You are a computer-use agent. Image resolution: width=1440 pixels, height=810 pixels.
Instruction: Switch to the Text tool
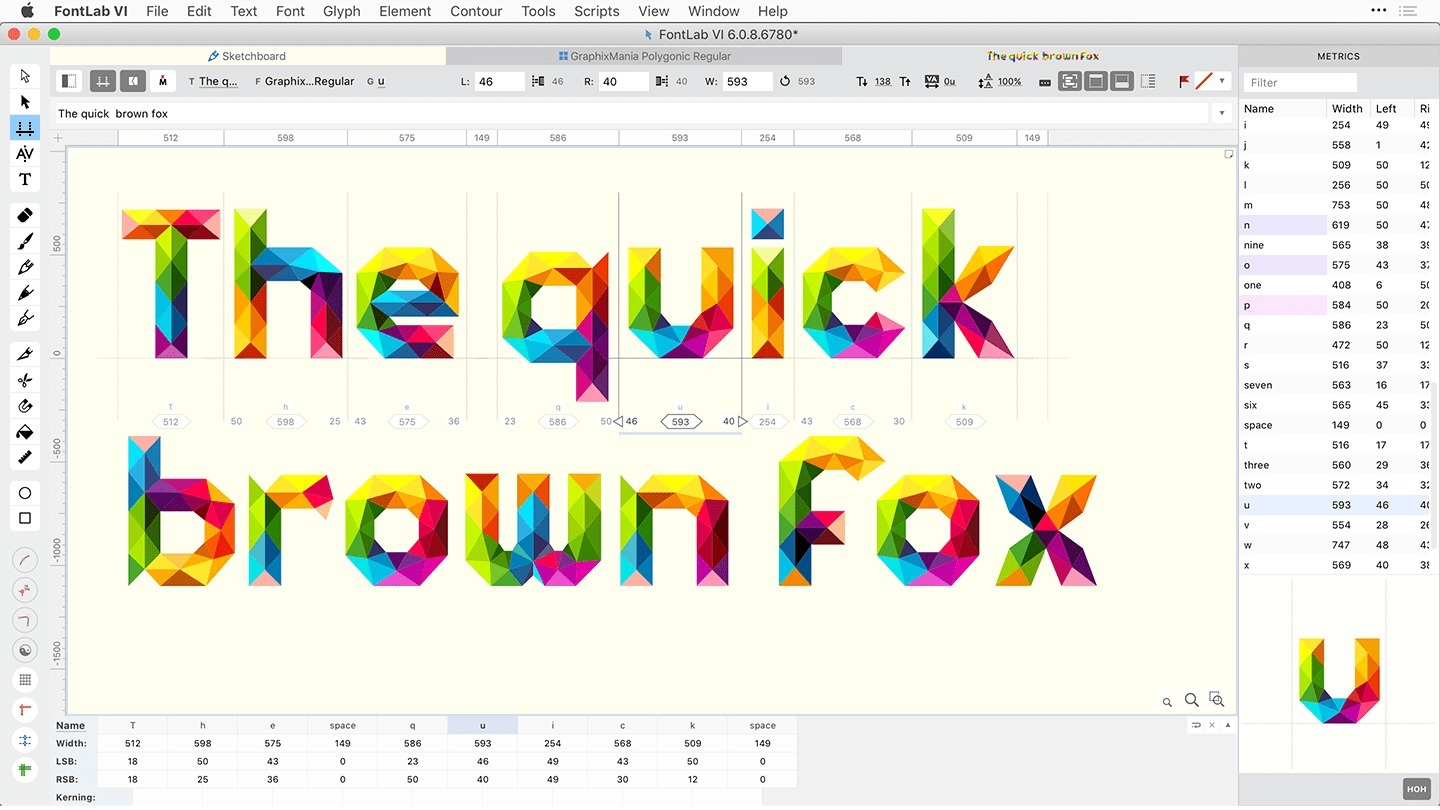pyautogui.click(x=25, y=179)
